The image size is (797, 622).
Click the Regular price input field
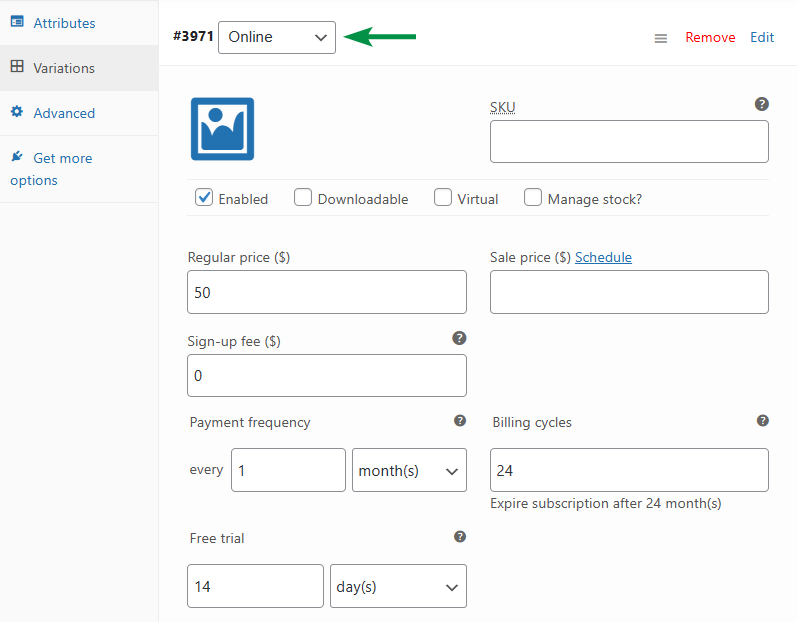point(327,292)
